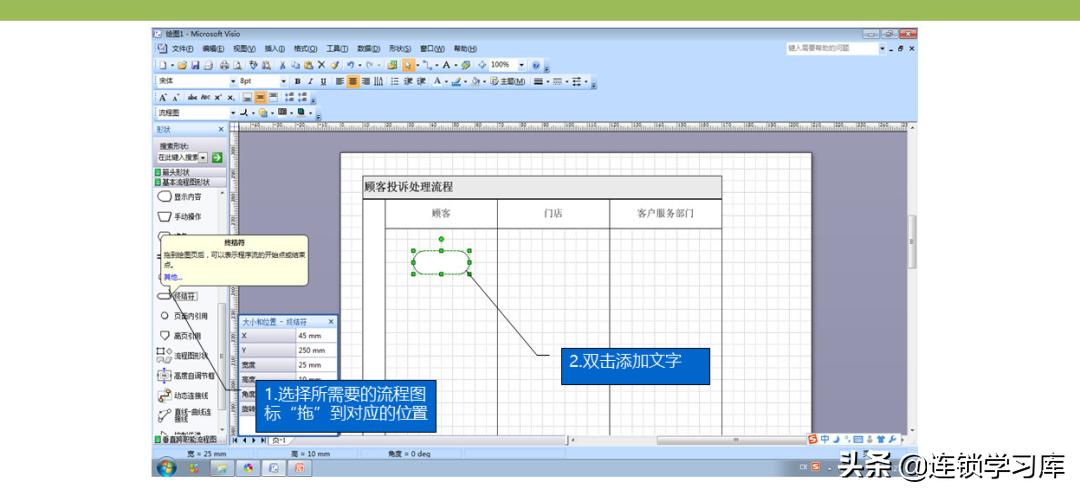Click the 其他... link in tooltip
The width and height of the screenshot is (1080, 495).
(x=173, y=277)
